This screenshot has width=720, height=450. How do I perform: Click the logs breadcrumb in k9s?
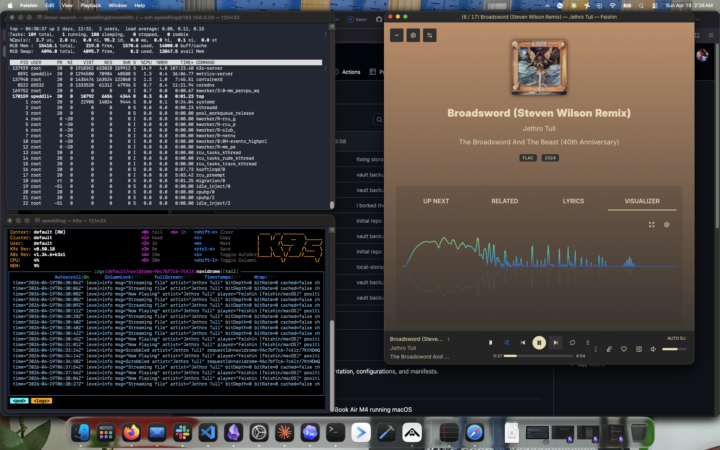click(x=41, y=401)
